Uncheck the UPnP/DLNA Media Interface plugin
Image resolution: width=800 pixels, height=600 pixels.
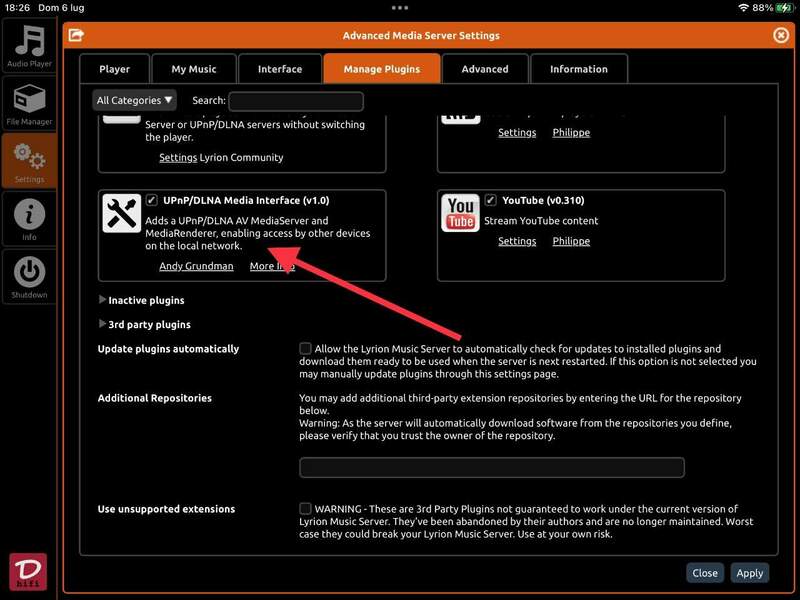(x=152, y=200)
